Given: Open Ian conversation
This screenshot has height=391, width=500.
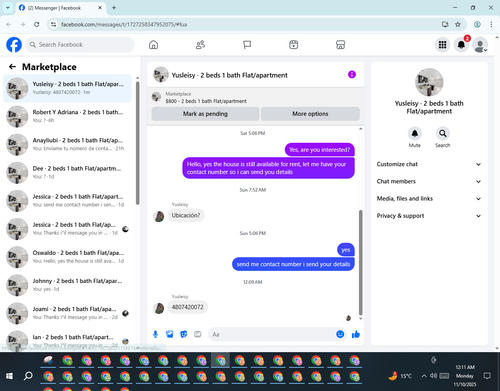Looking at the screenshot, I should [67, 341].
